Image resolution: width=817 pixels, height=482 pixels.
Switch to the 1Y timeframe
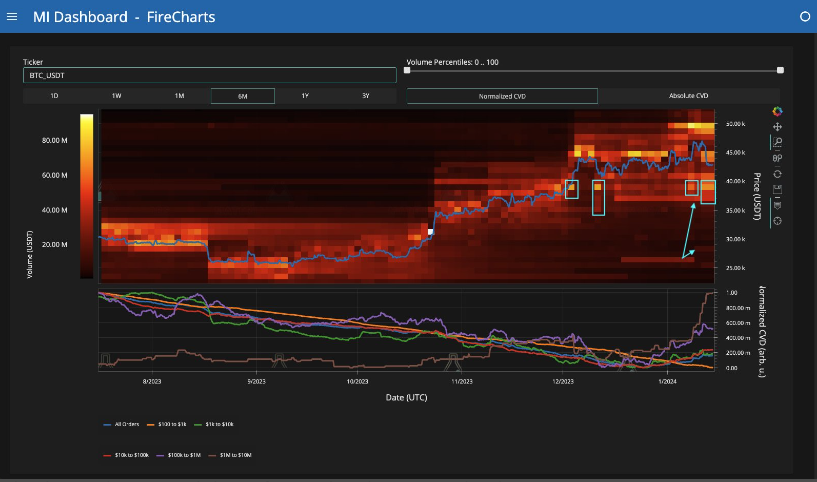[x=305, y=96]
